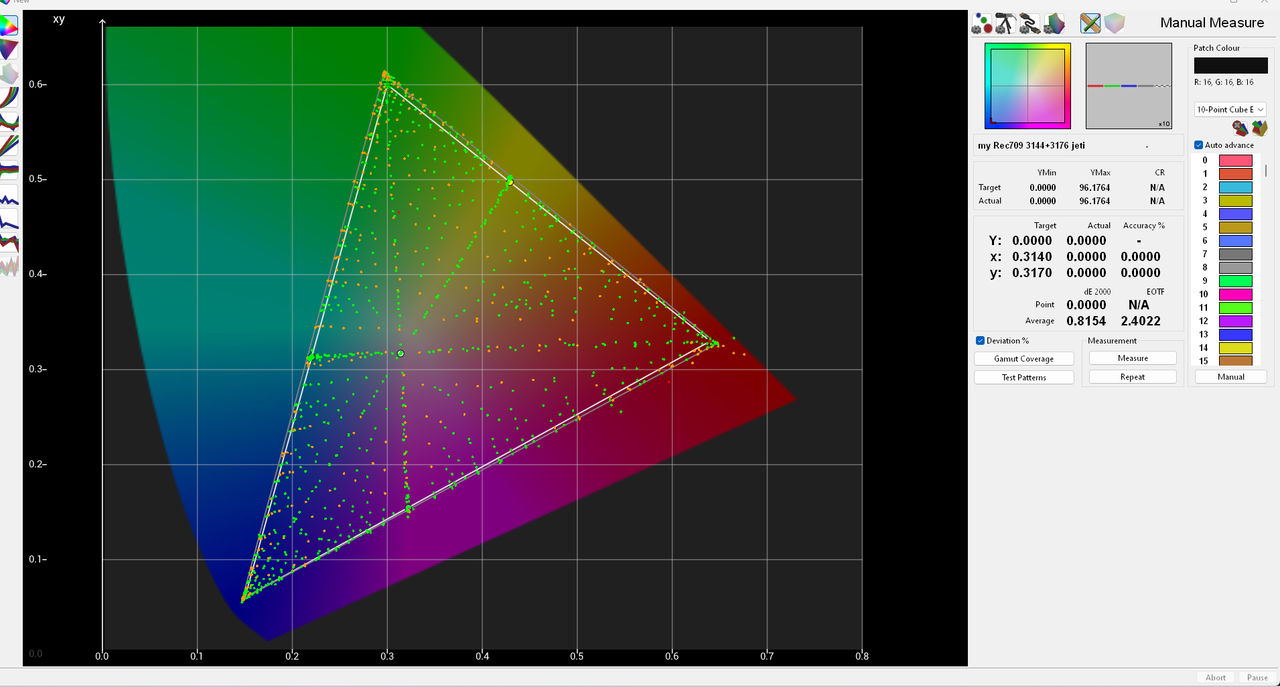The width and height of the screenshot is (1280, 687).
Task: Select patch 4 blue swatch
Action: click(1235, 214)
